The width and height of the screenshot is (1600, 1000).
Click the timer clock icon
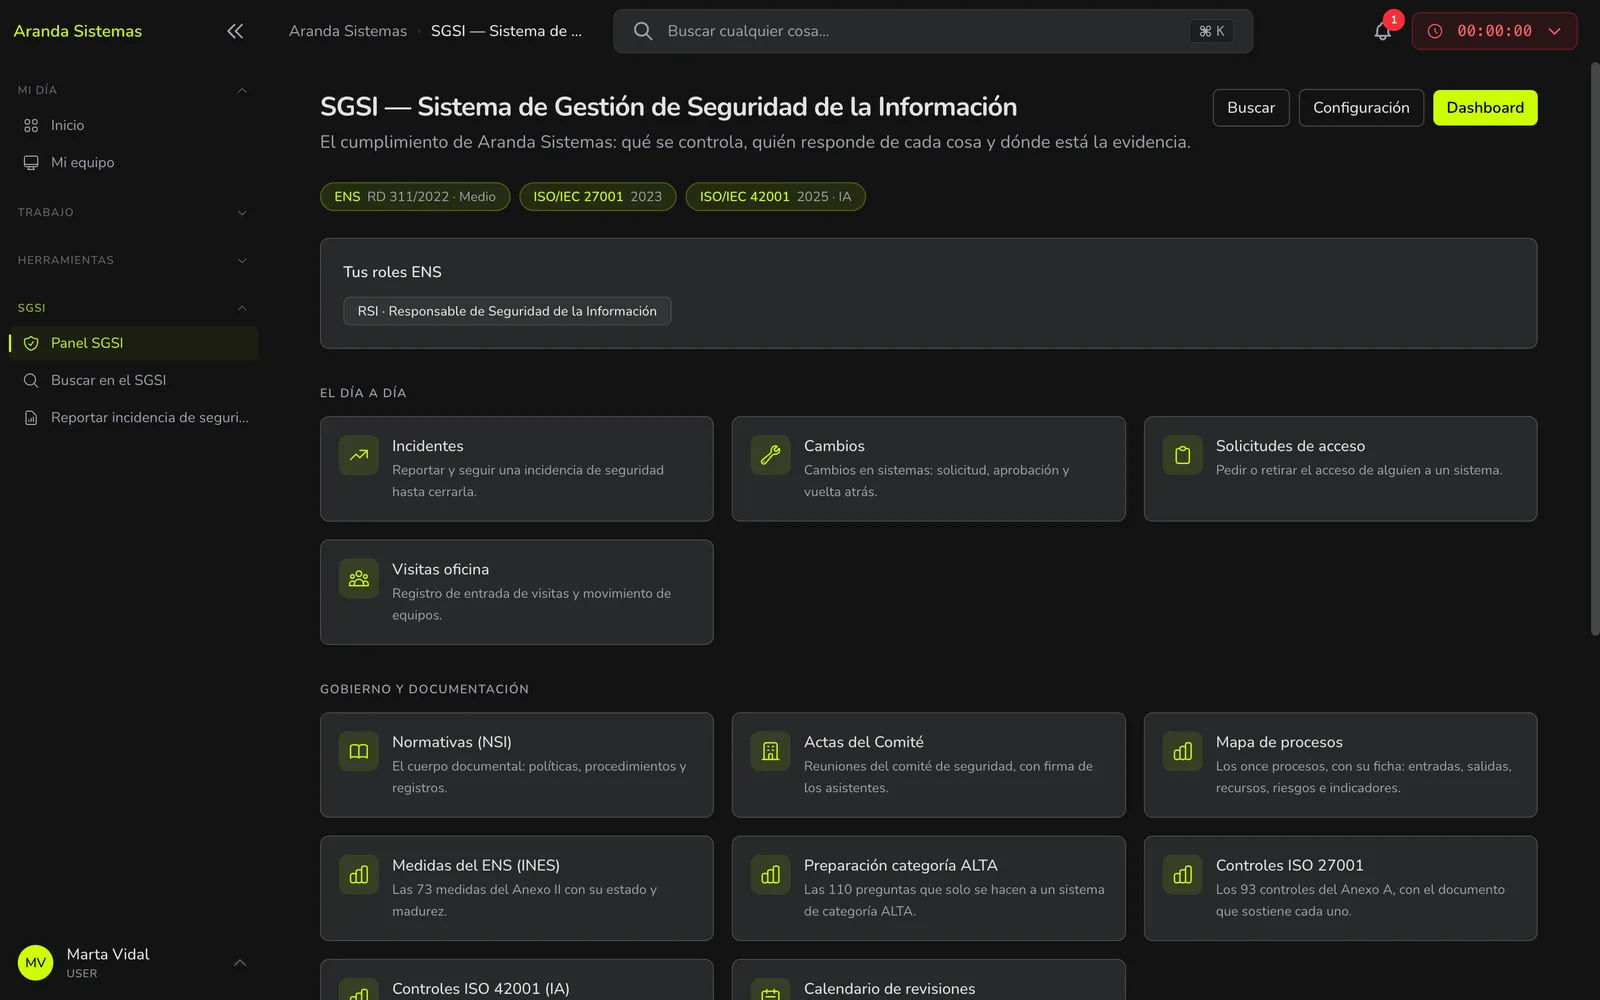pyautogui.click(x=1435, y=31)
